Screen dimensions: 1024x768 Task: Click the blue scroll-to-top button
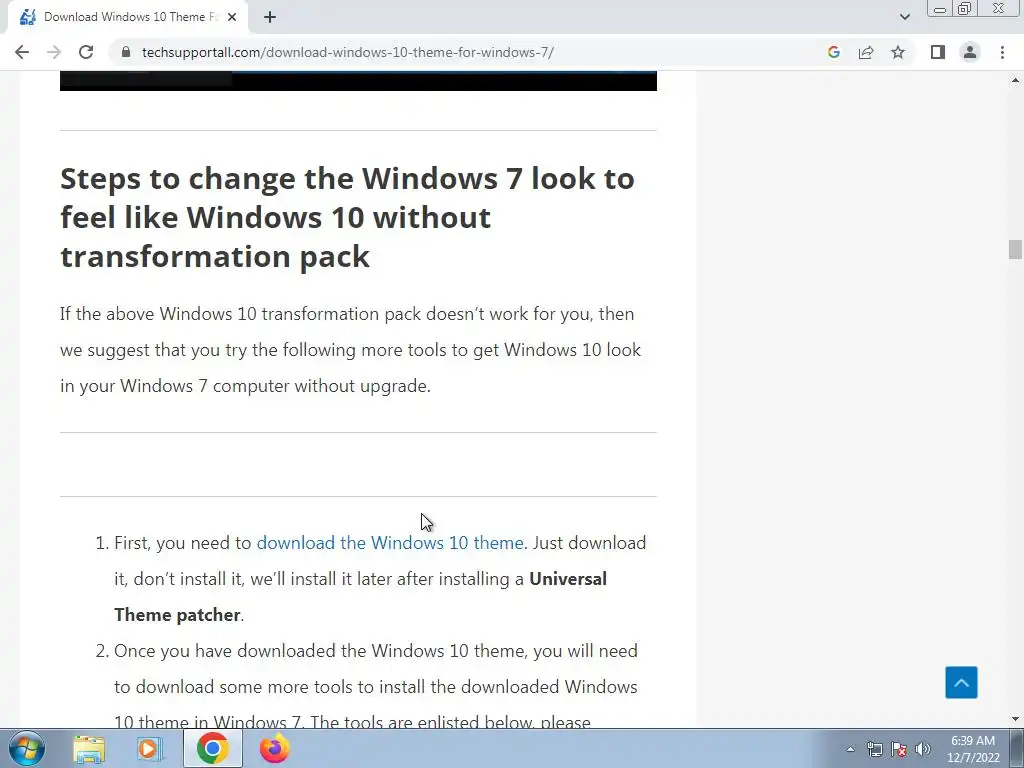click(961, 682)
